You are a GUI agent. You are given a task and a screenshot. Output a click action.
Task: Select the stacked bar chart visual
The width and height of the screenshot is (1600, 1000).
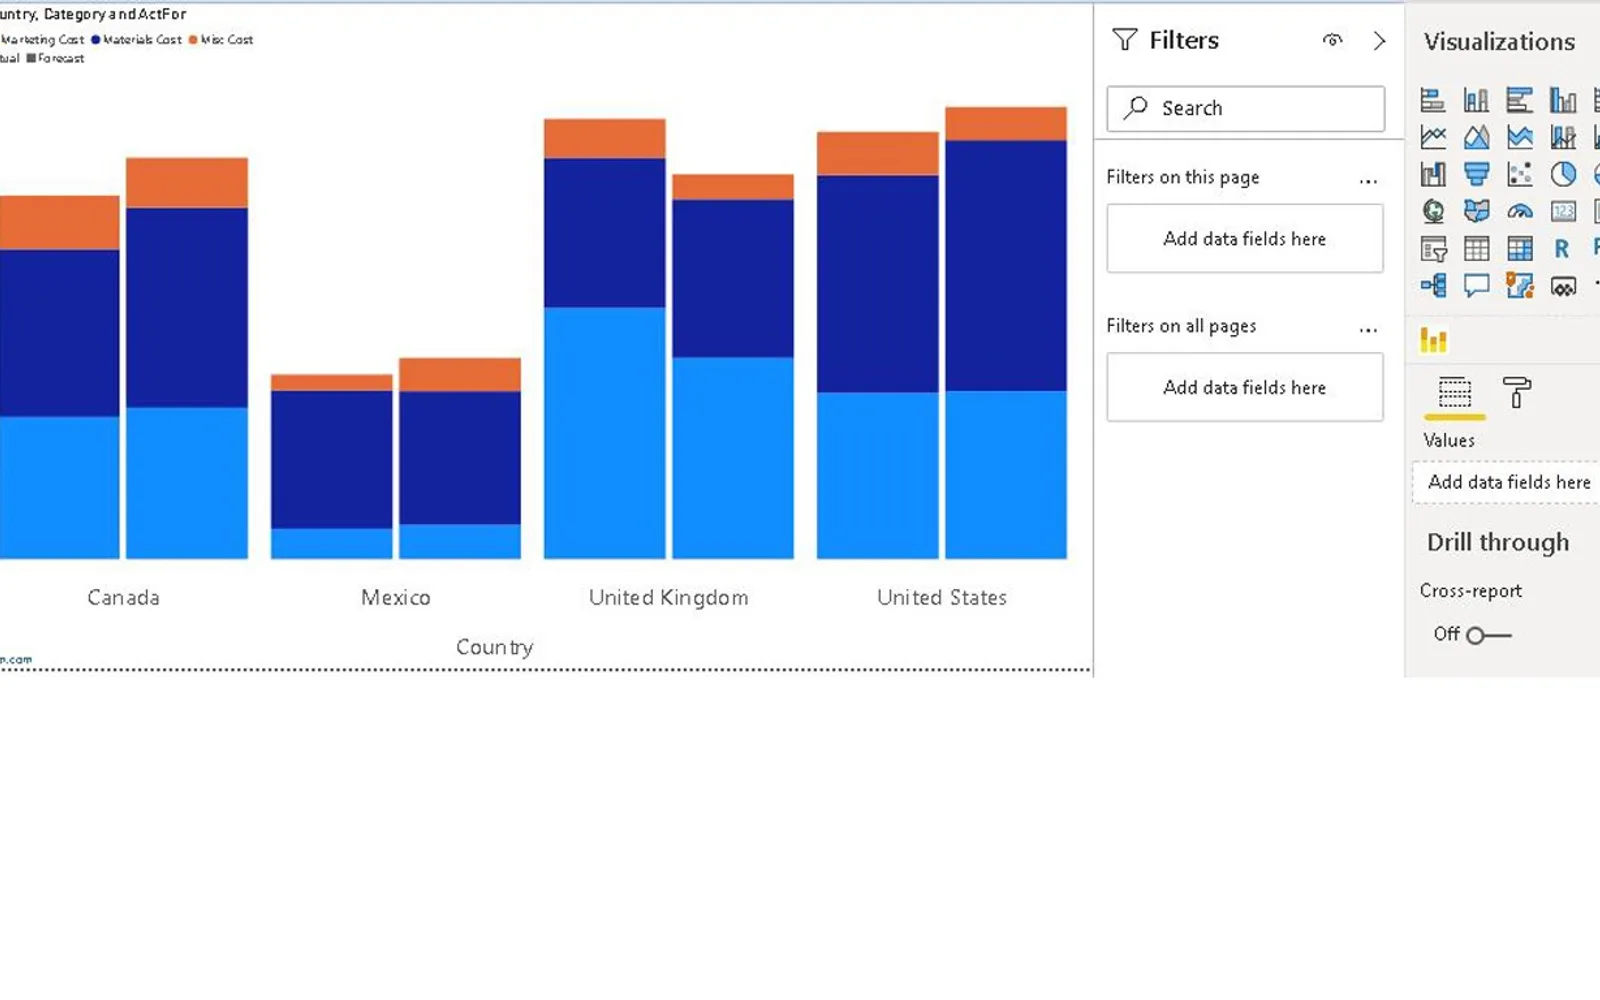coord(1433,100)
